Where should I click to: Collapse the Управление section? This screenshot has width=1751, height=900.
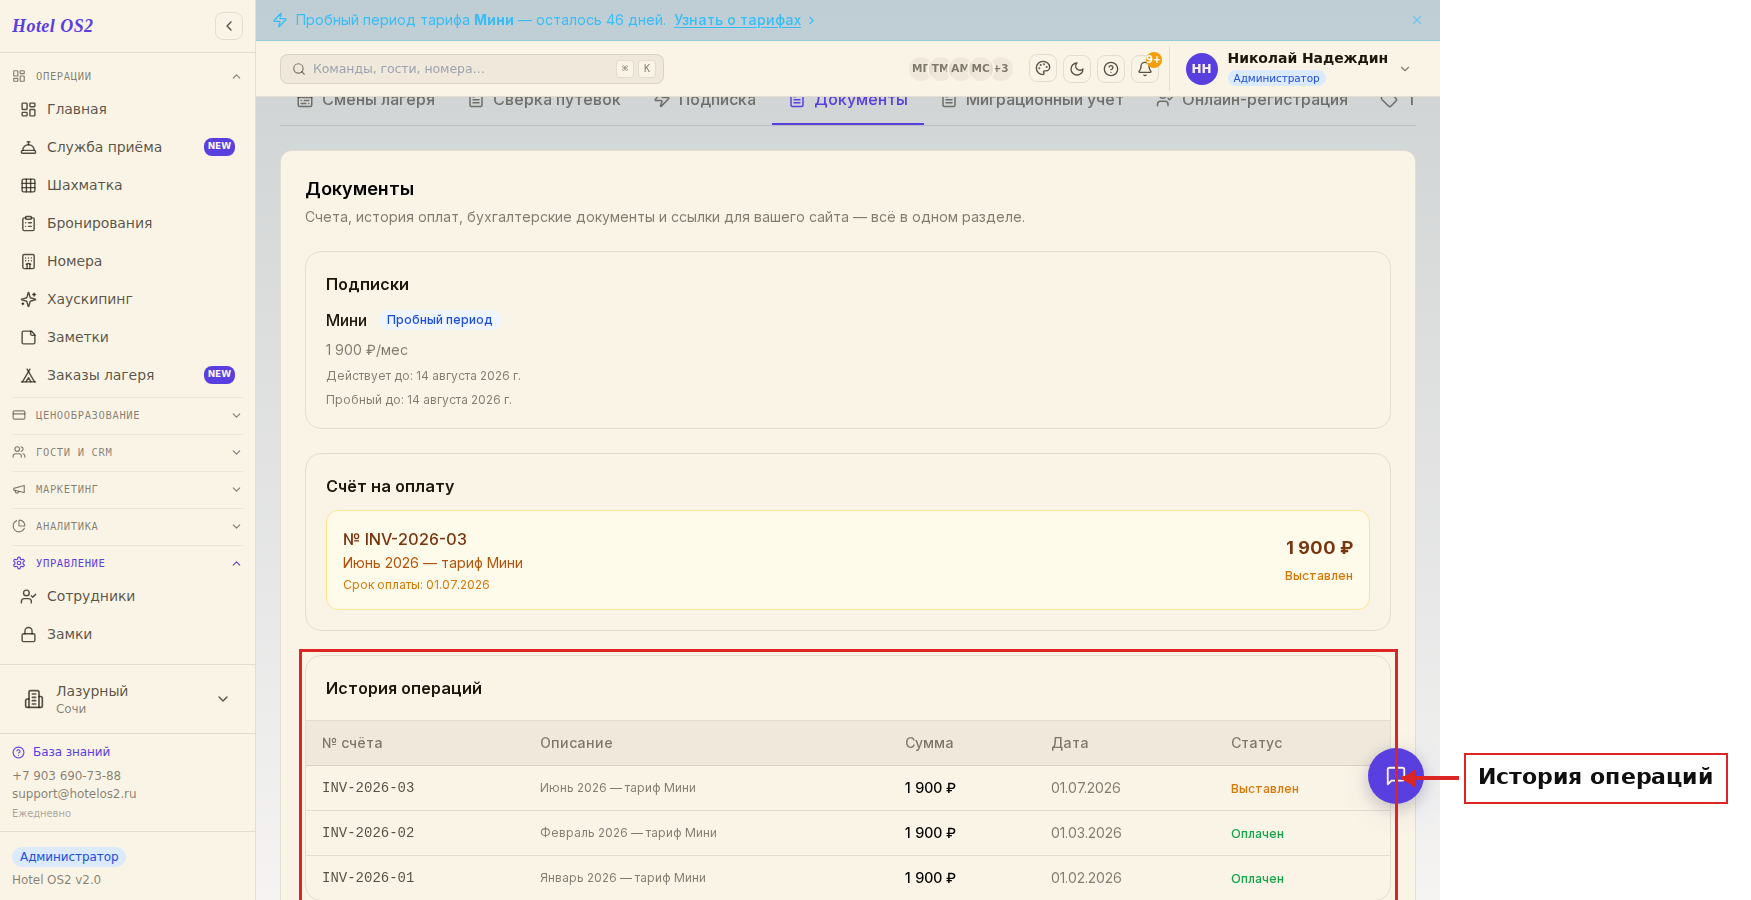pos(127,563)
